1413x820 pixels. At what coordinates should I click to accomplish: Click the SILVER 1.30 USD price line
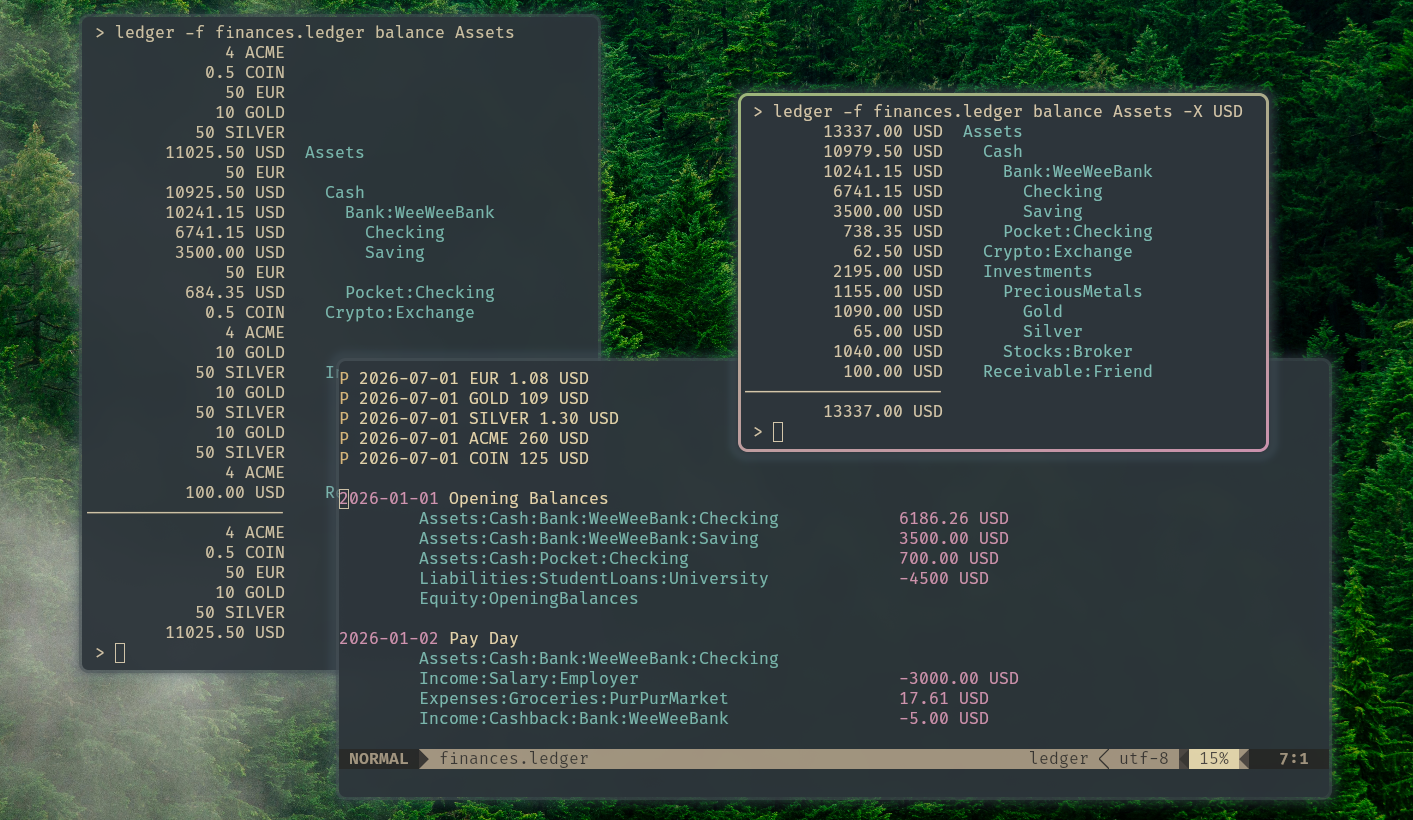(479, 418)
